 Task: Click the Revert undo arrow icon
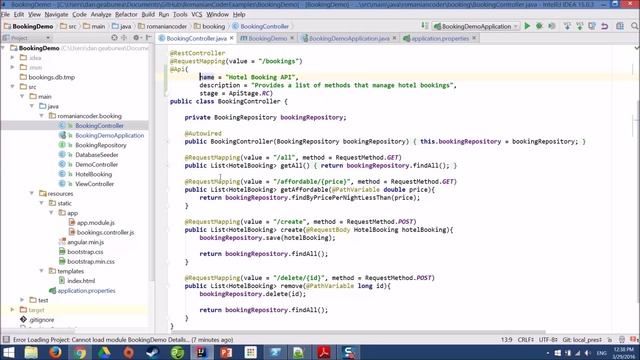(x=604, y=26)
